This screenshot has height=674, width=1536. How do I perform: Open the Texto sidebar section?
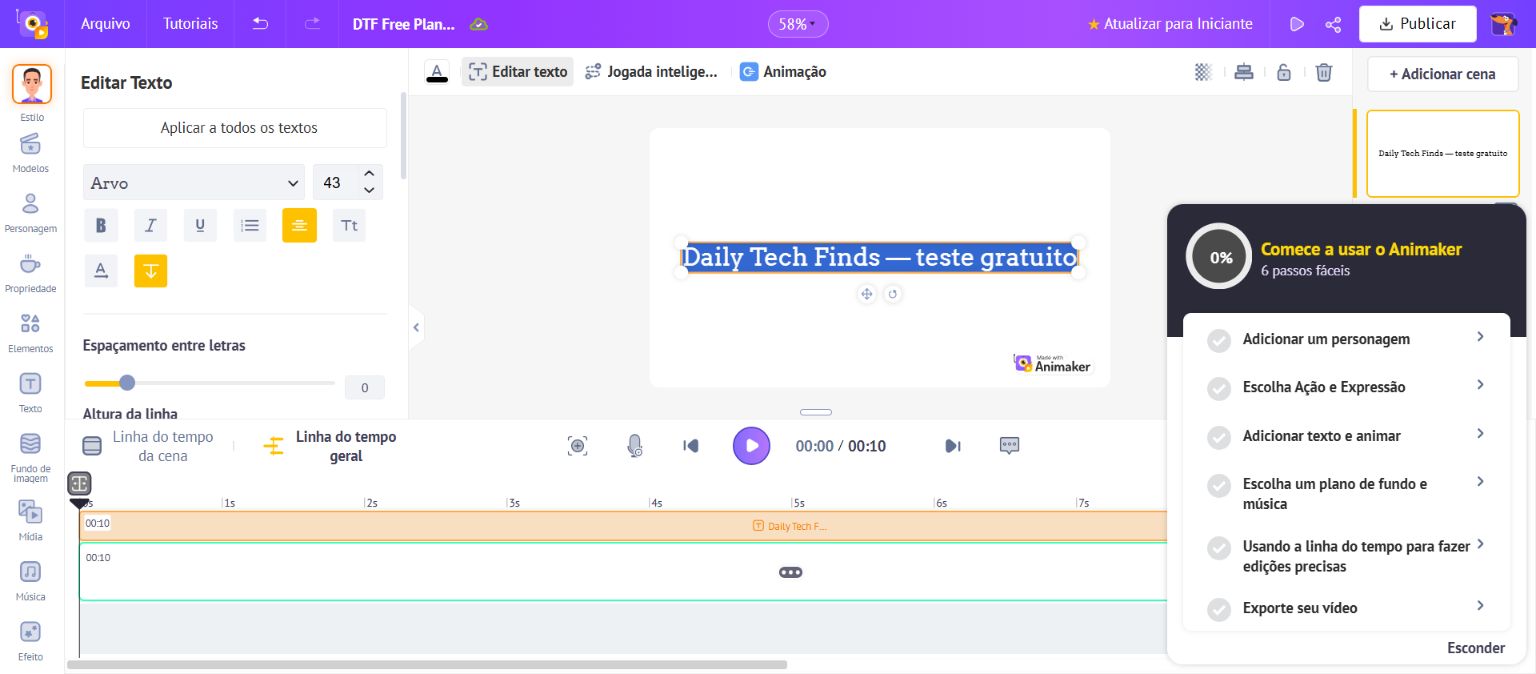click(31, 392)
